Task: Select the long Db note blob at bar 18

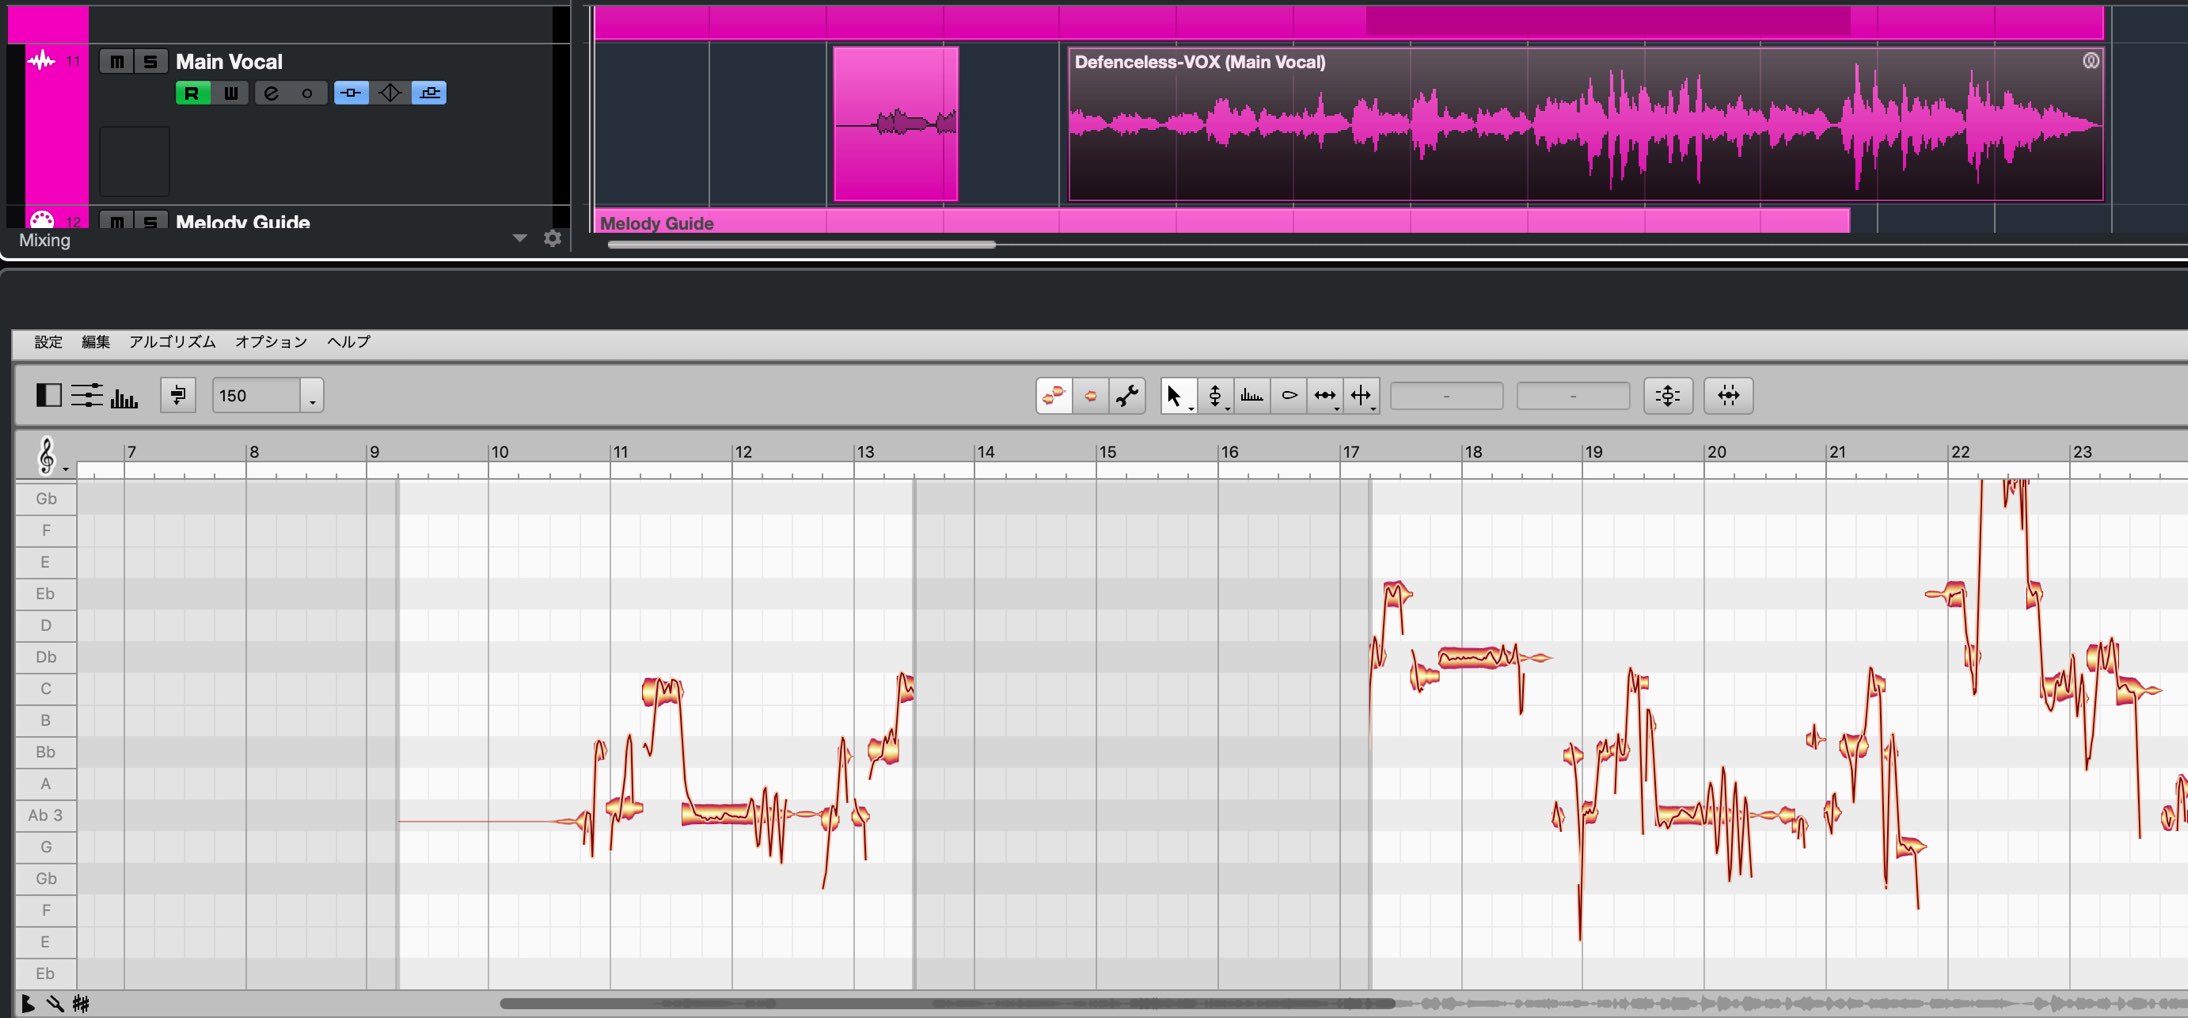Action: (1478, 657)
